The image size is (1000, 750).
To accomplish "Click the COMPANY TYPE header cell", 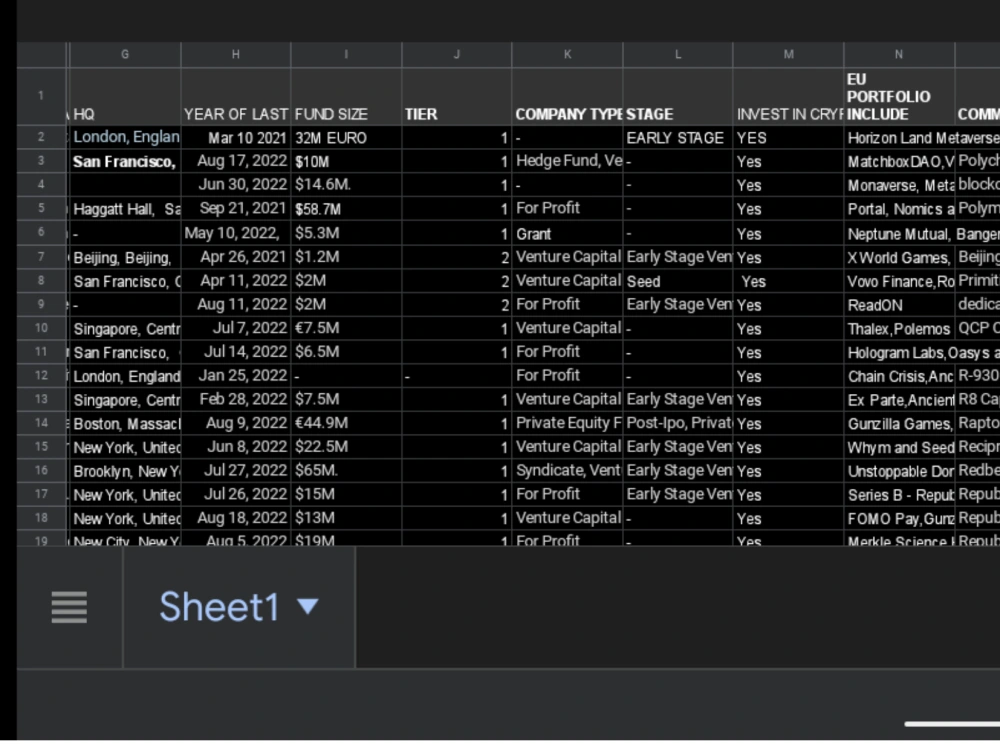I will click(x=567, y=97).
